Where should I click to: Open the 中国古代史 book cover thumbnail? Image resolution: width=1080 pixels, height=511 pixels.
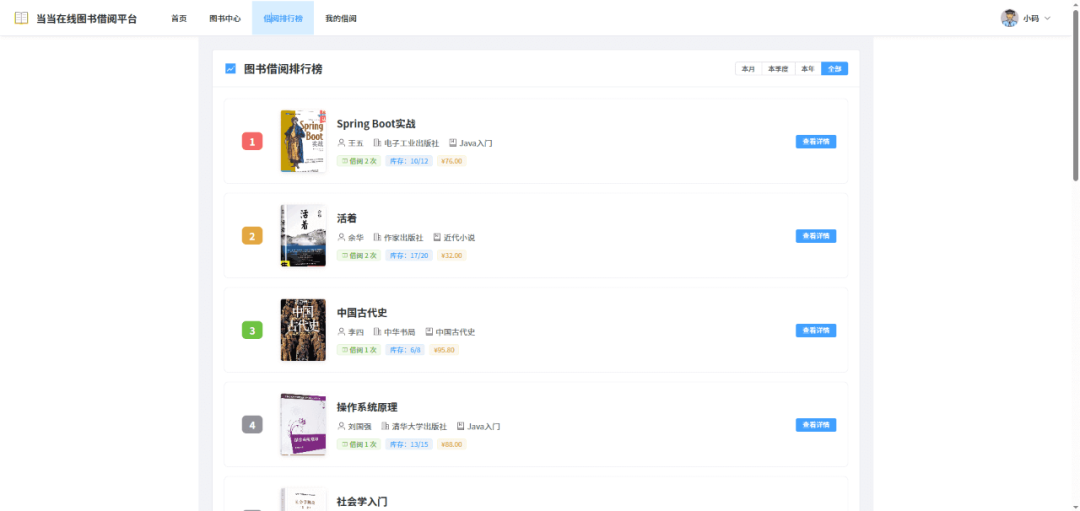[303, 330]
